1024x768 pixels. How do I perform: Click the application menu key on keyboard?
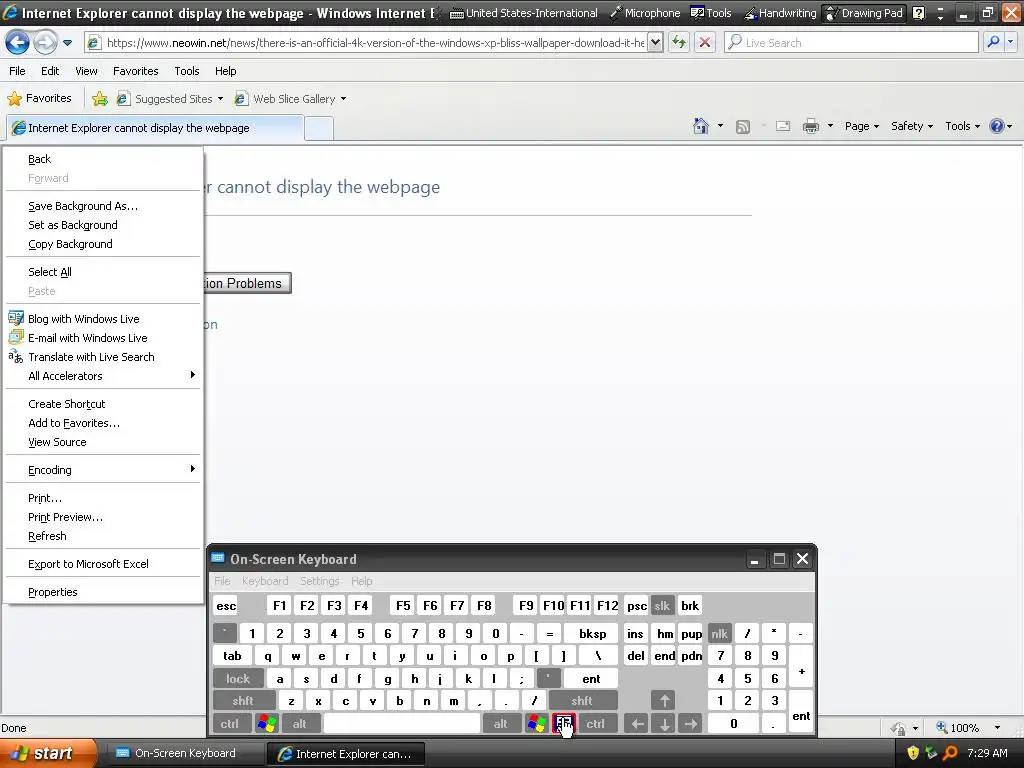coord(564,724)
